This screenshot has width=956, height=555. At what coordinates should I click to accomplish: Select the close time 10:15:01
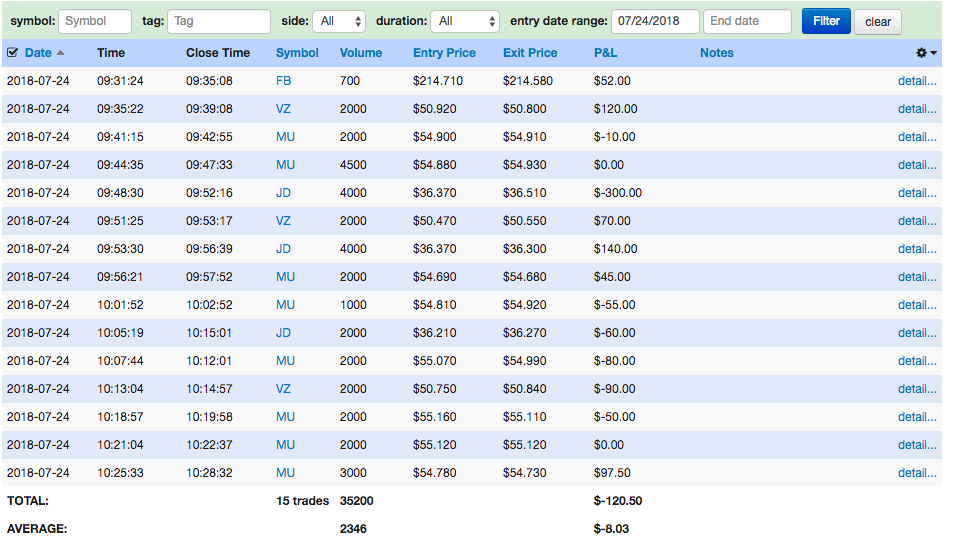(209, 333)
